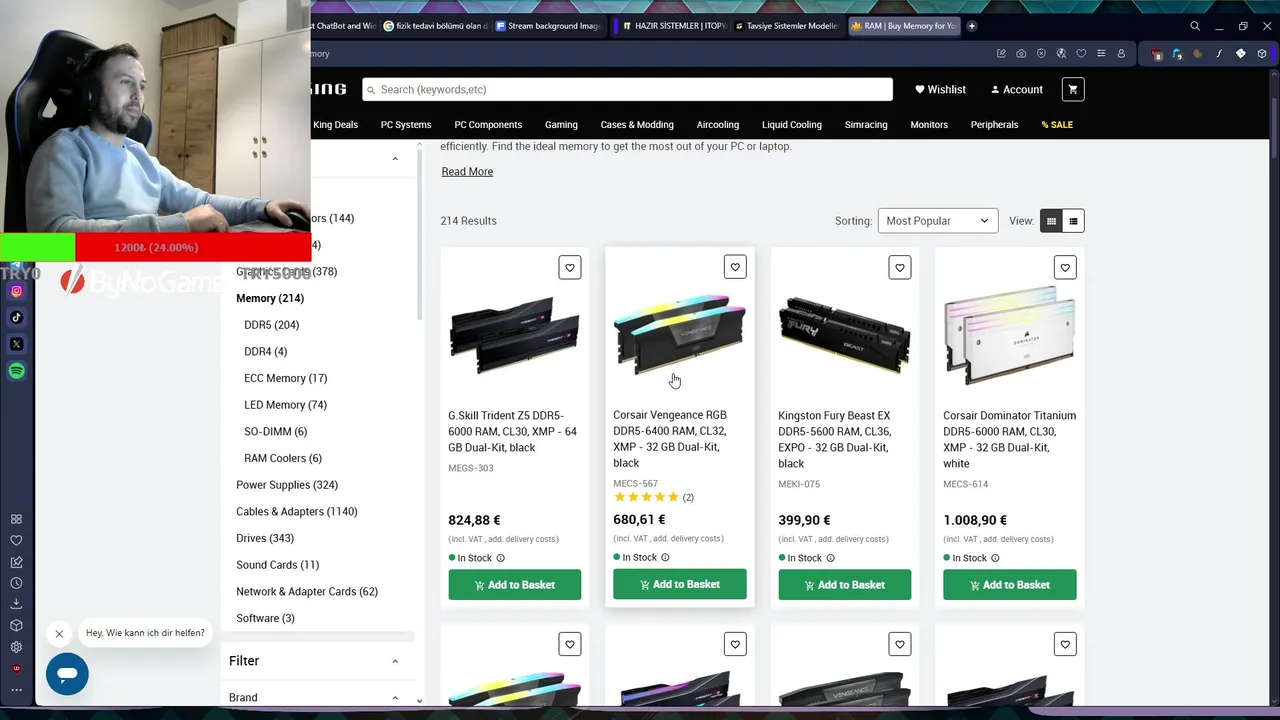
Task: Click the snapshot camera icon in address bar
Action: coord(1021,54)
